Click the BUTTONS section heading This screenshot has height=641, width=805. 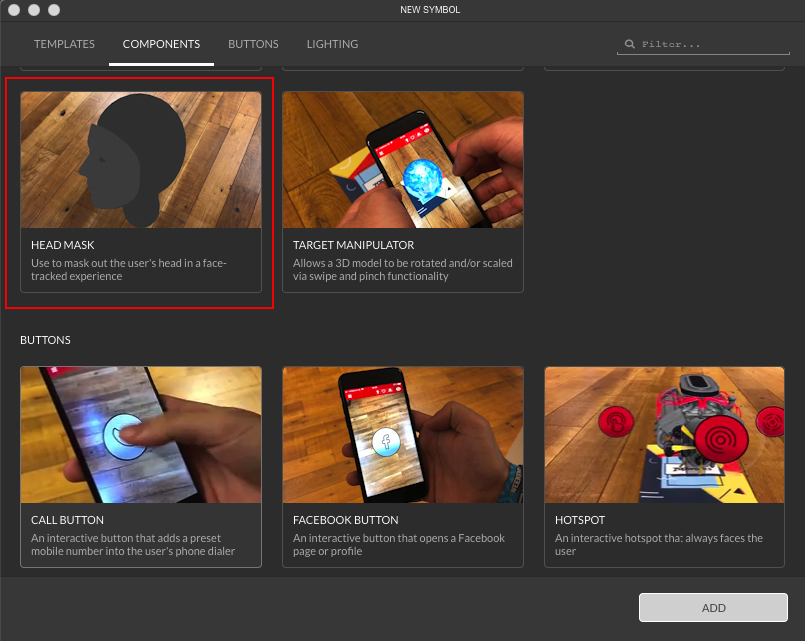point(45,340)
